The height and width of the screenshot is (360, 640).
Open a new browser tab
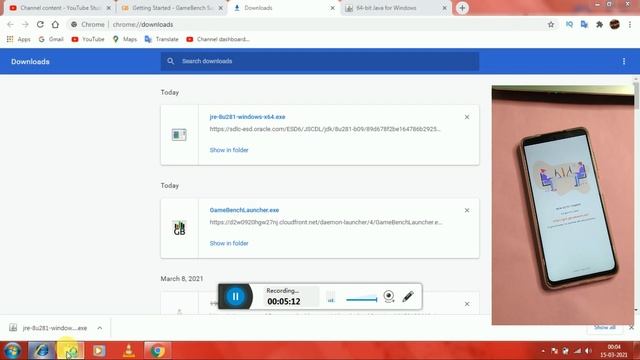462,8
